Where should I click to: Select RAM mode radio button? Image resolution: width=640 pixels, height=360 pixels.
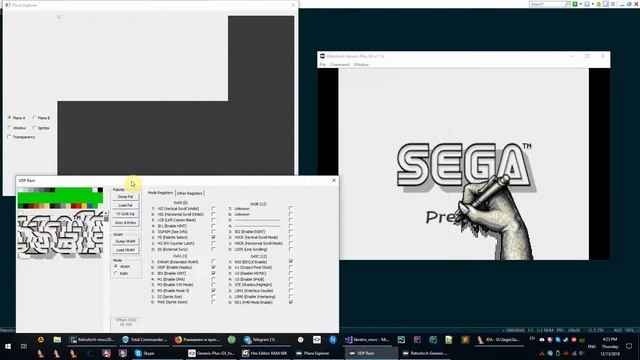coord(116,273)
